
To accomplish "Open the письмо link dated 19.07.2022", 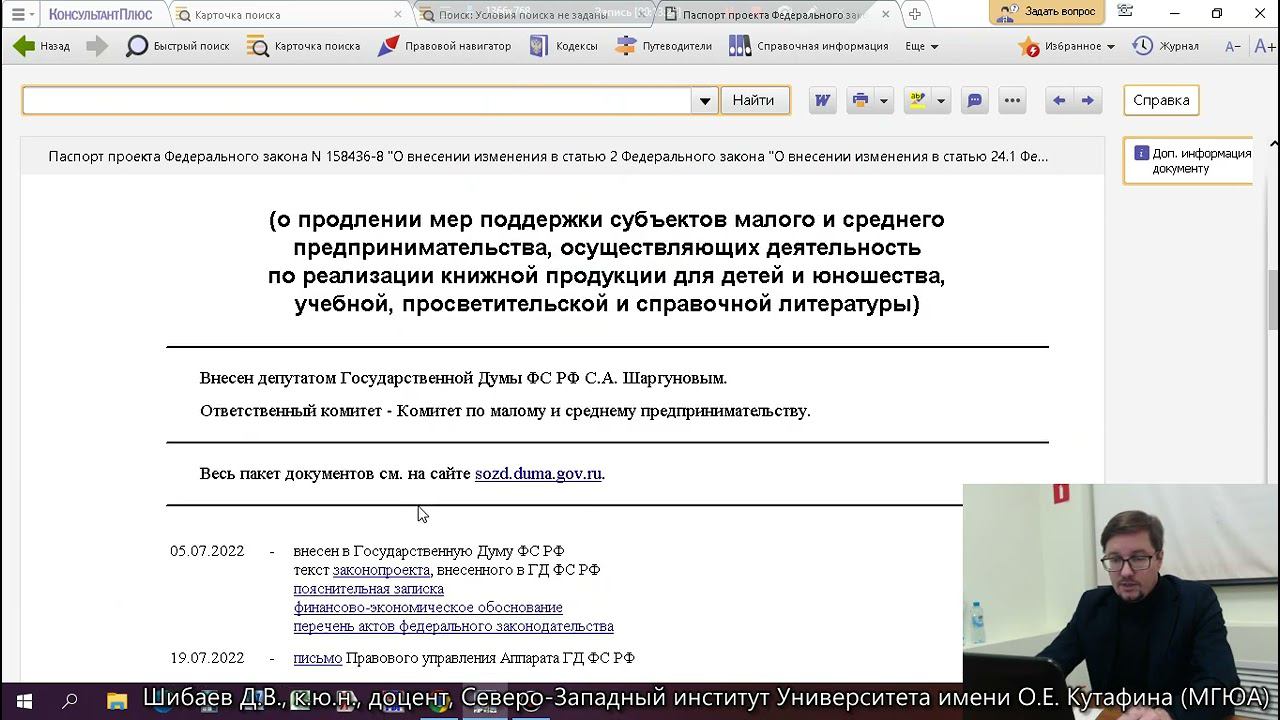I will [318, 658].
